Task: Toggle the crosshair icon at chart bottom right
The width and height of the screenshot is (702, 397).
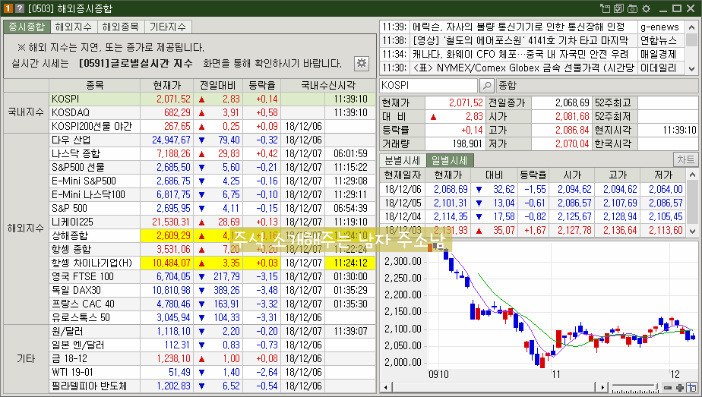Action: tap(692, 388)
